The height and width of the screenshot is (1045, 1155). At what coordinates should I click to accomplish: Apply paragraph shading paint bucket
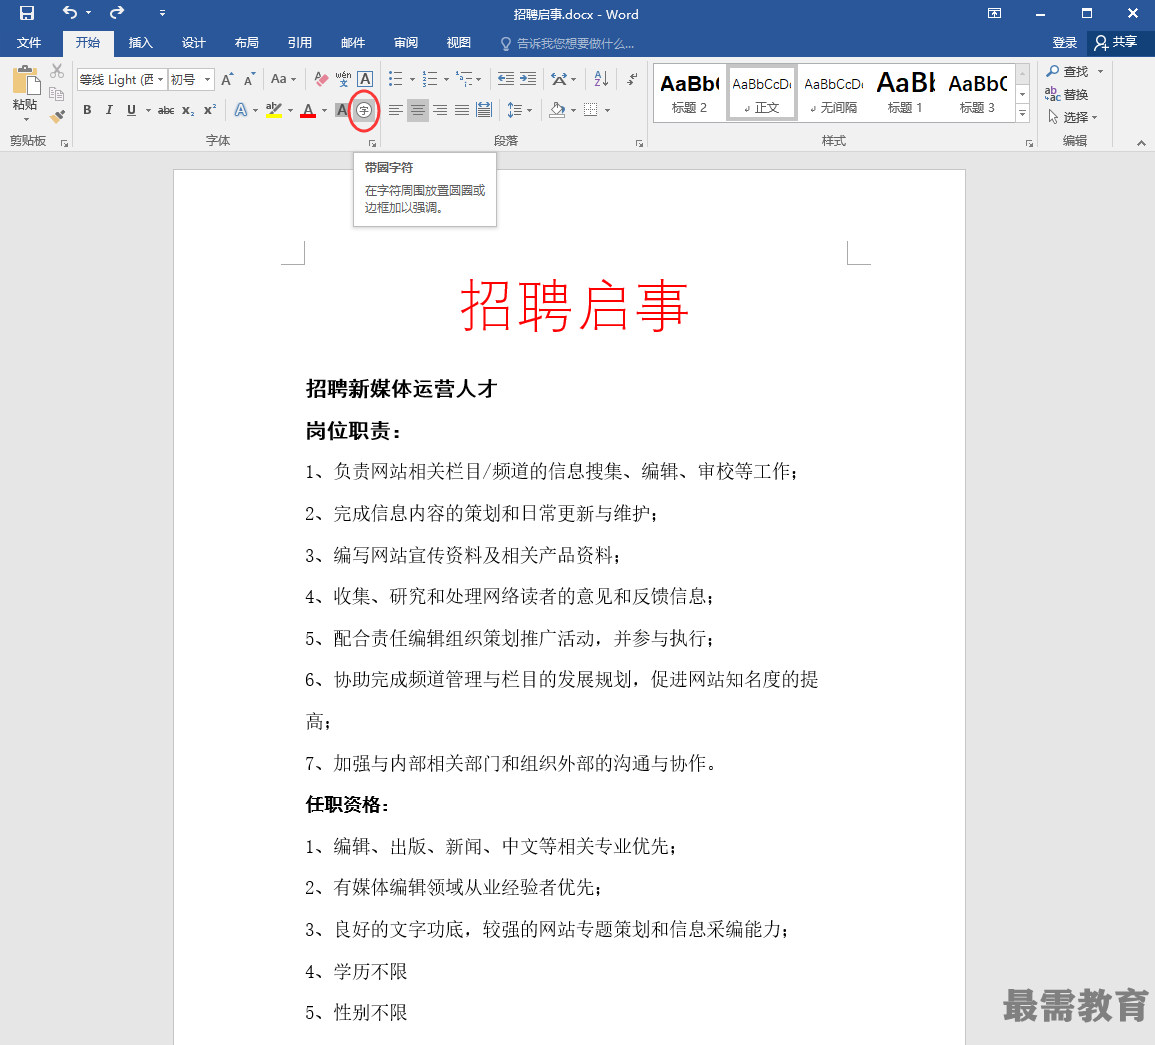coord(558,110)
